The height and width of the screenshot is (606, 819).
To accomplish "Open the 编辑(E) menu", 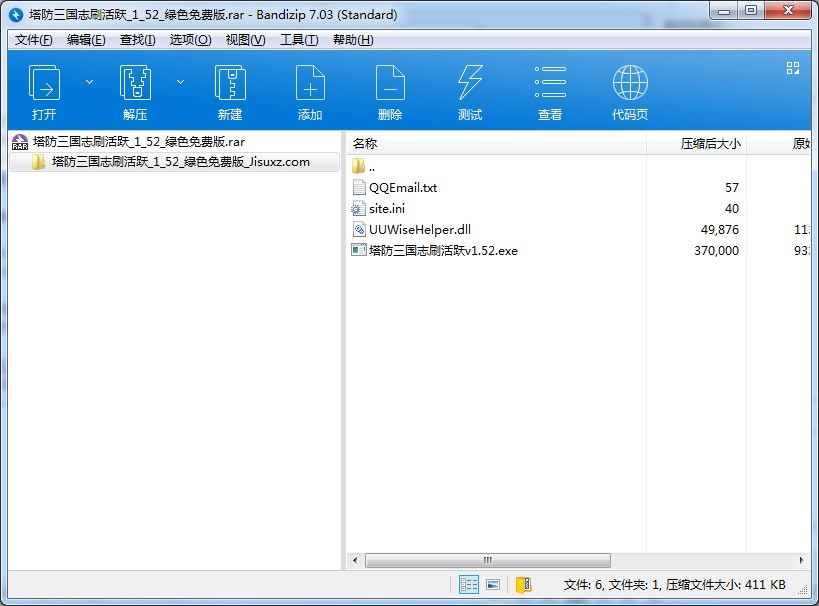I will 86,40.
